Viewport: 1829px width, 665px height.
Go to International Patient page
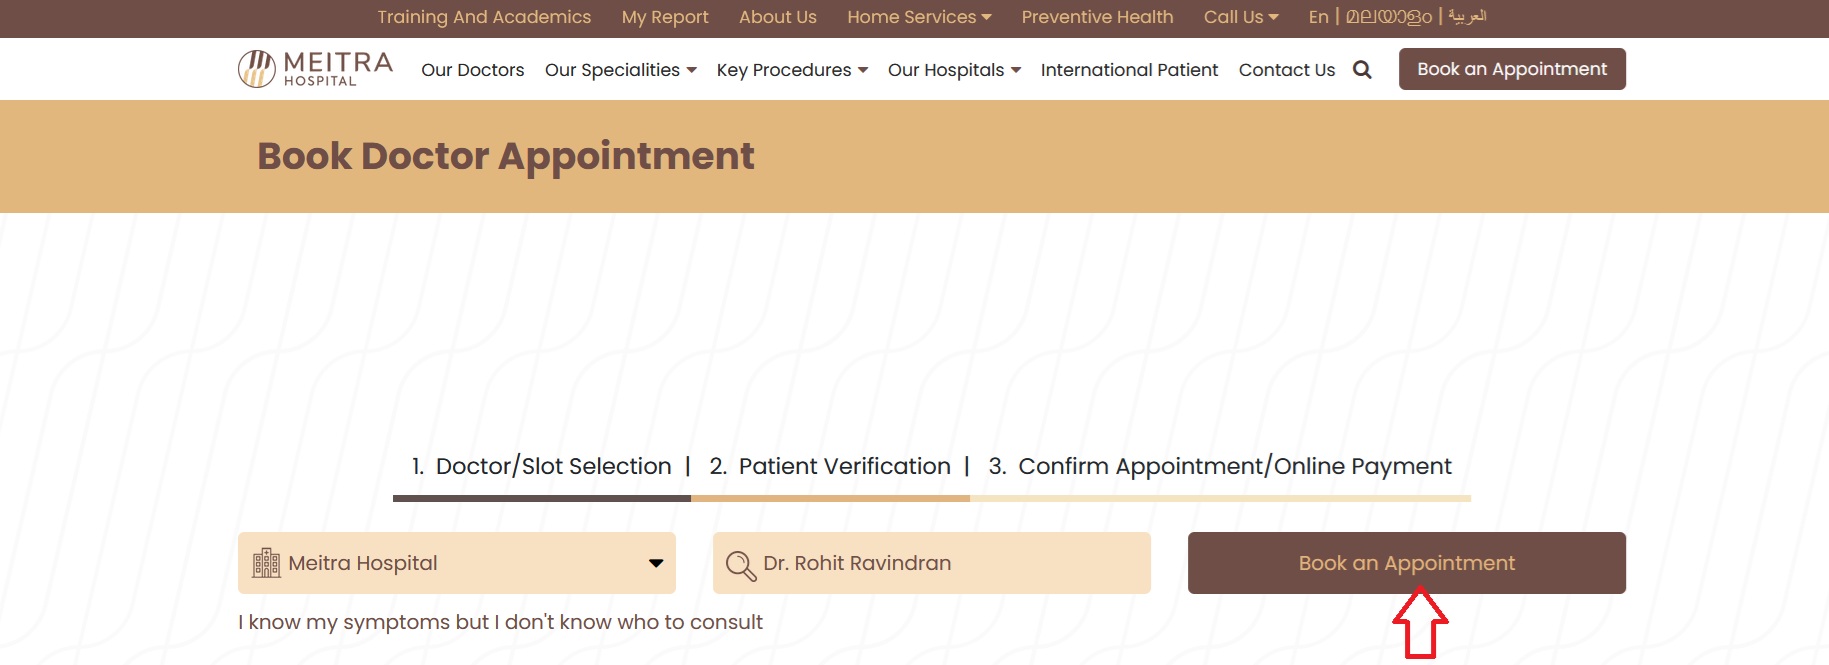(1129, 70)
